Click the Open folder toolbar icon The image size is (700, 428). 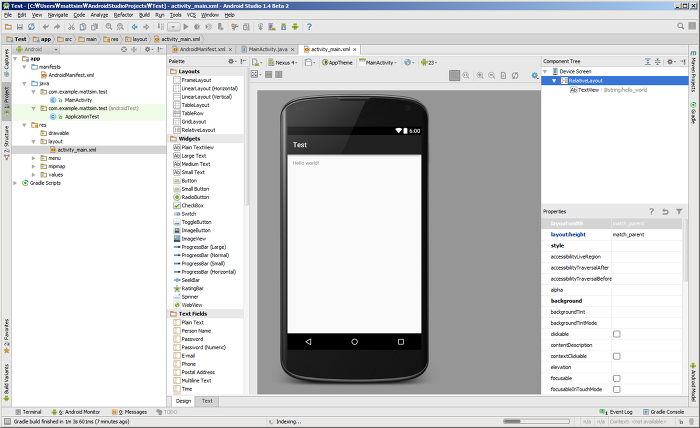pyautogui.click(x=8, y=27)
